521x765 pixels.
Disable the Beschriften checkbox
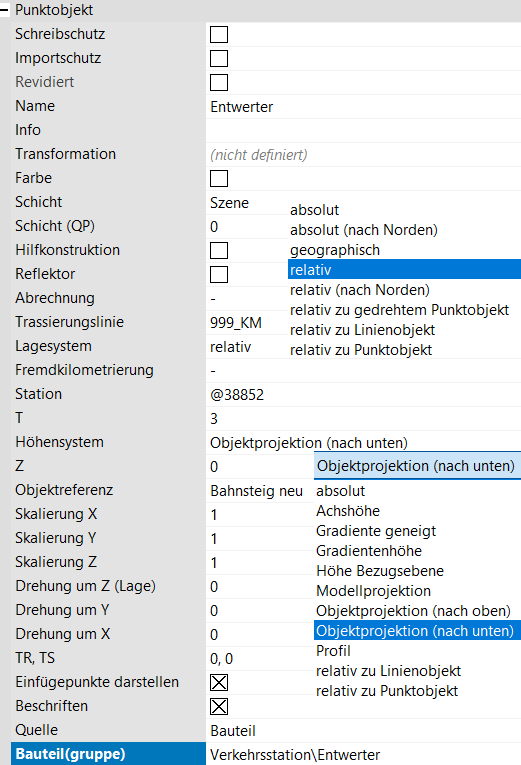coord(219,706)
